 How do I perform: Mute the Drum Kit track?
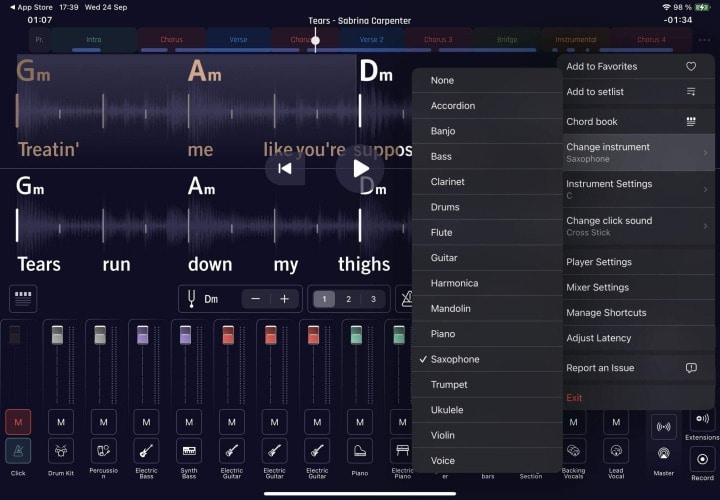coord(61,422)
